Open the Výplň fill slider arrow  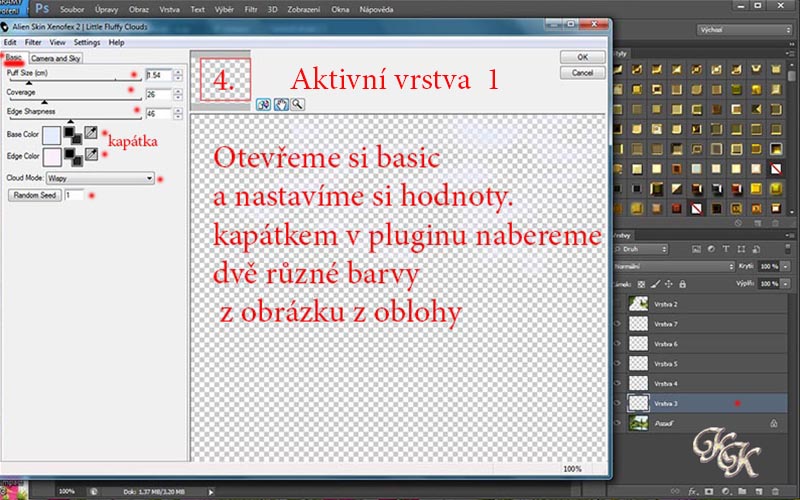pos(786,283)
